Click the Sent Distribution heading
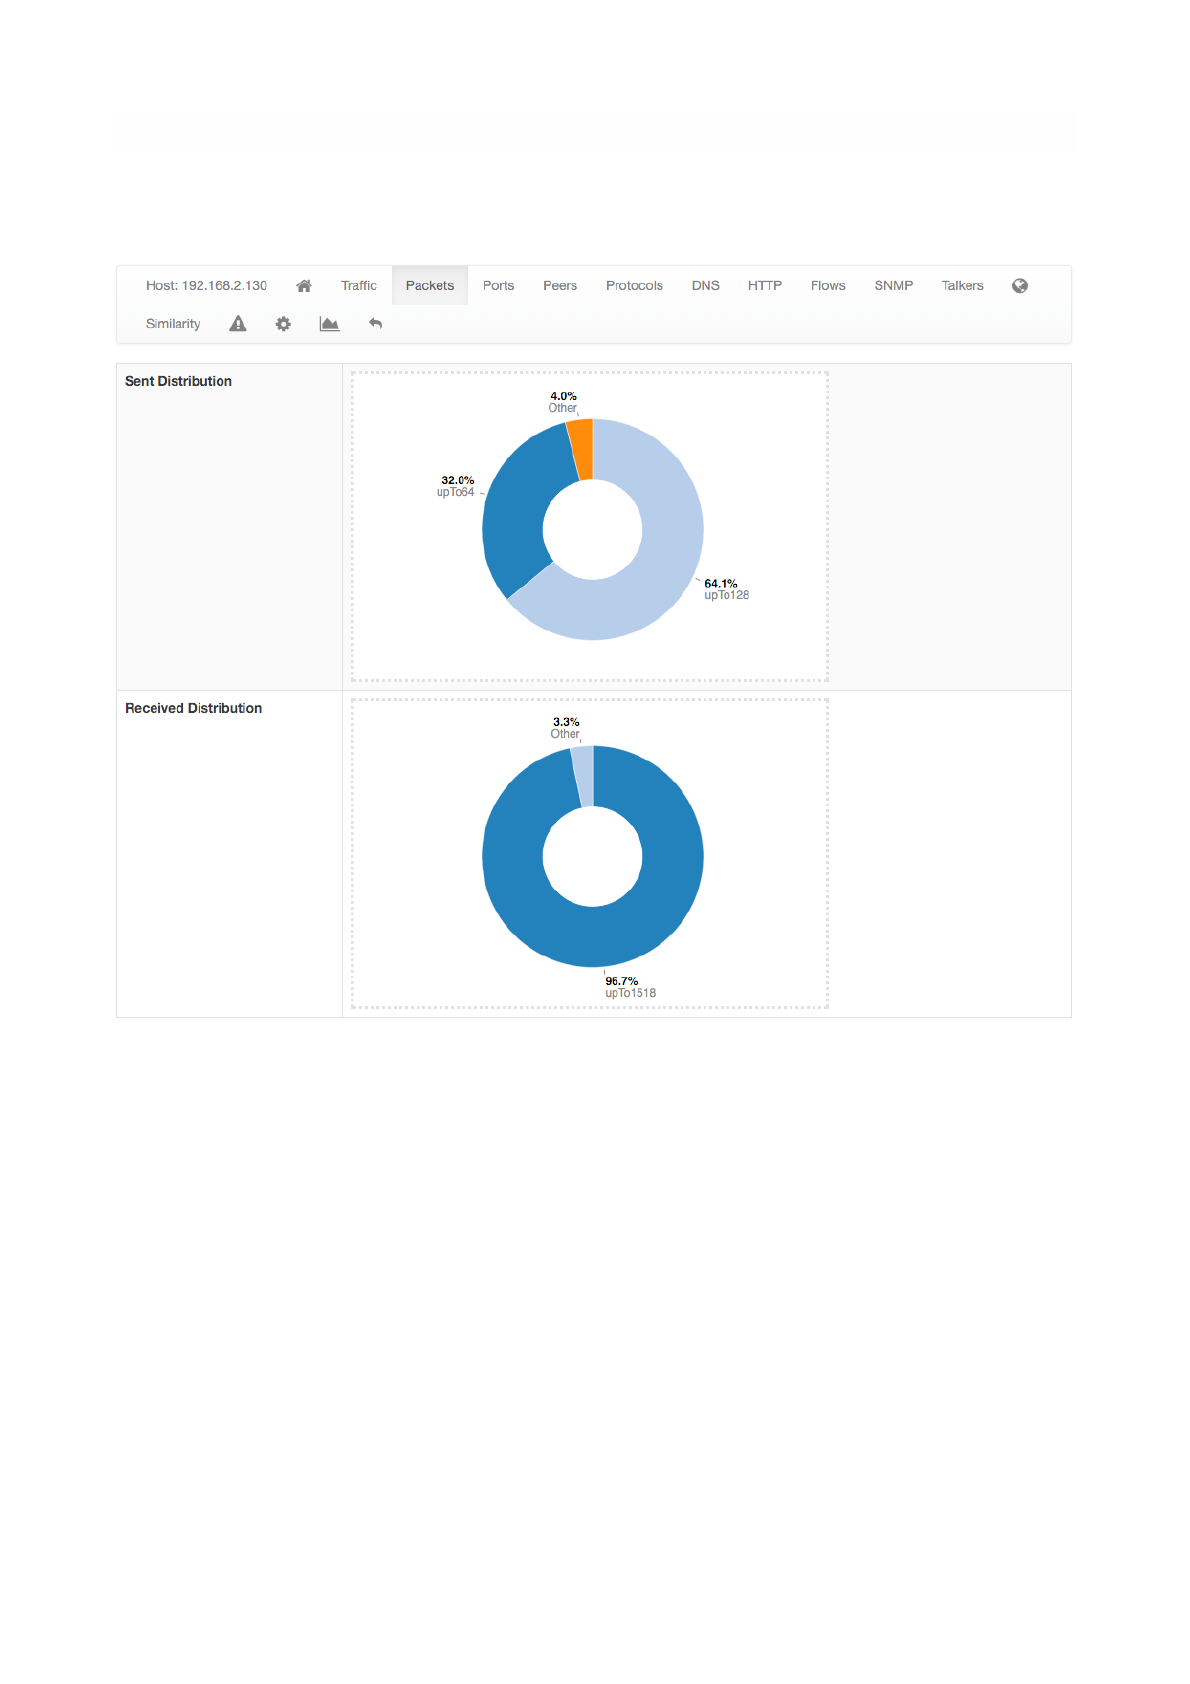Screen dimensions: 1190x1684 (x=178, y=381)
